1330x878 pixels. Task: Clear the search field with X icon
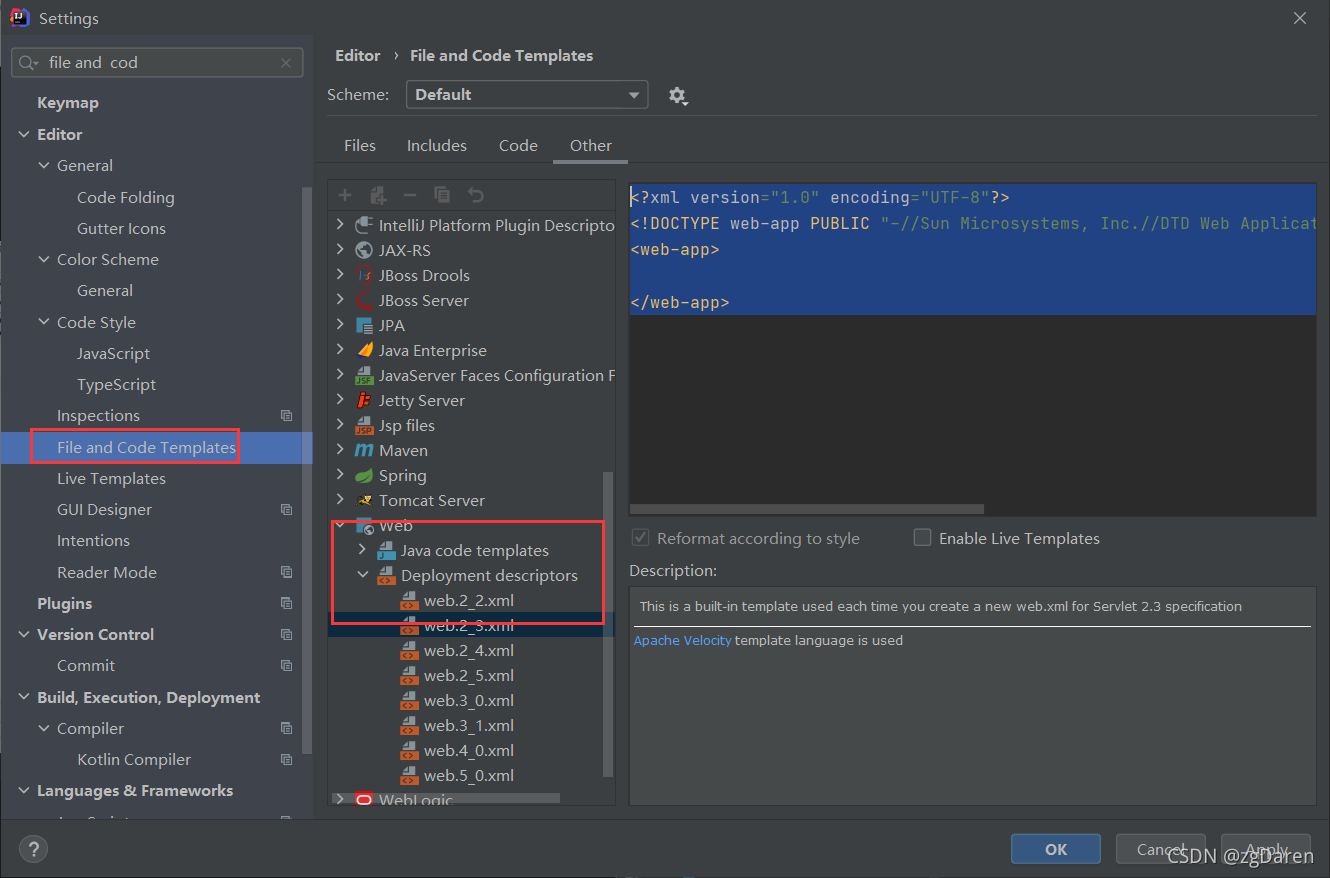click(x=286, y=62)
